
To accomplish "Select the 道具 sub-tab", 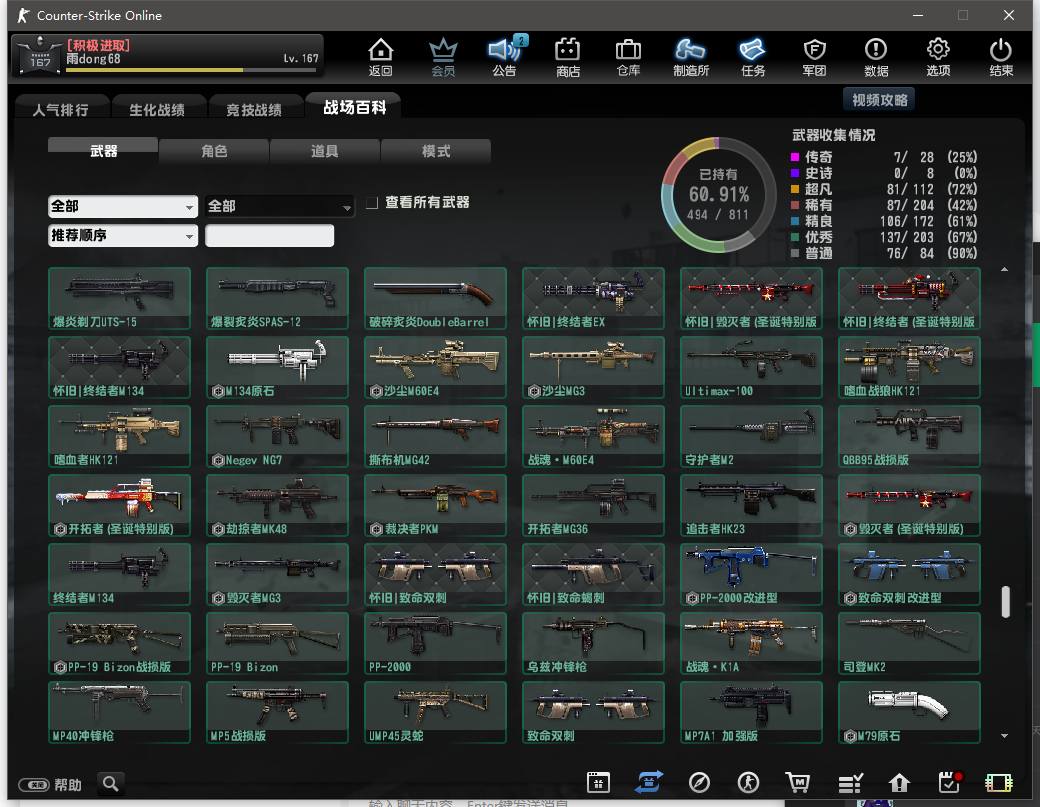I will (324, 151).
